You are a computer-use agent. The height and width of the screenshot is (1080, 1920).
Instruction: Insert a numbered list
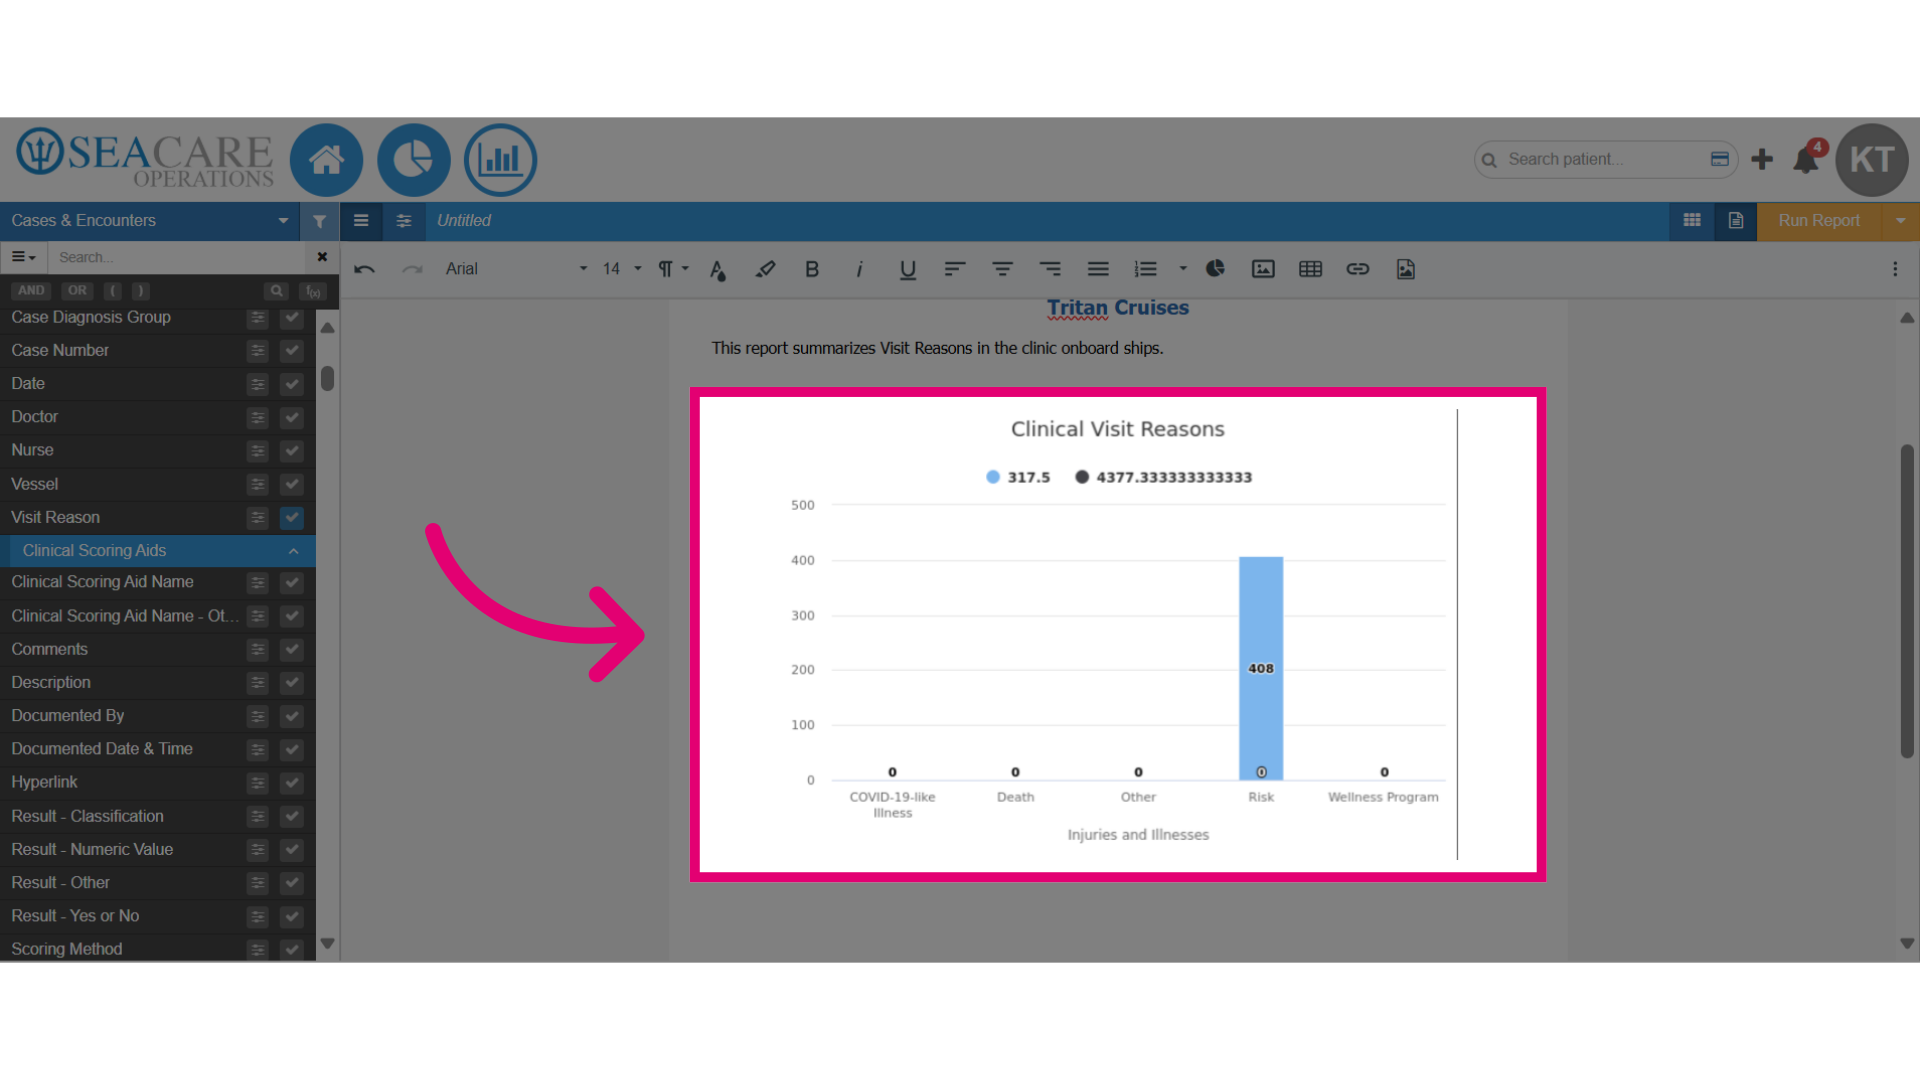tap(1146, 269)
